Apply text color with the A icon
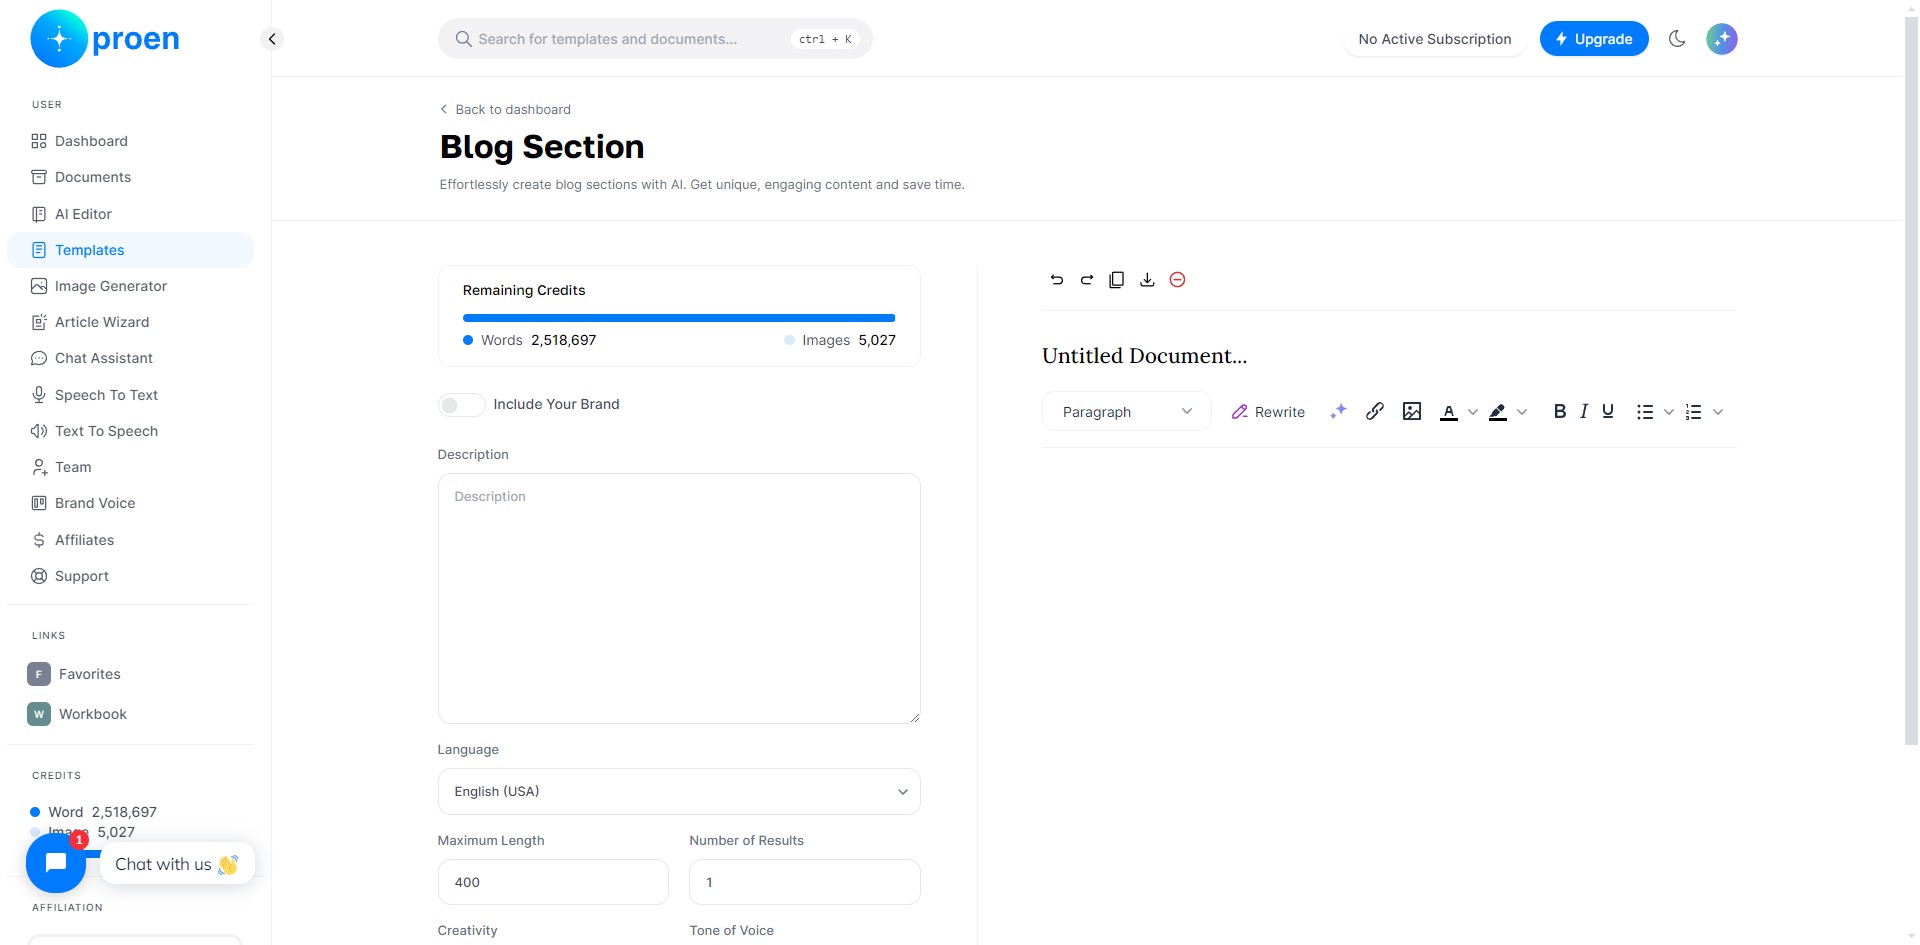This screenshot has height=945, width=1920. (1448, 412)
